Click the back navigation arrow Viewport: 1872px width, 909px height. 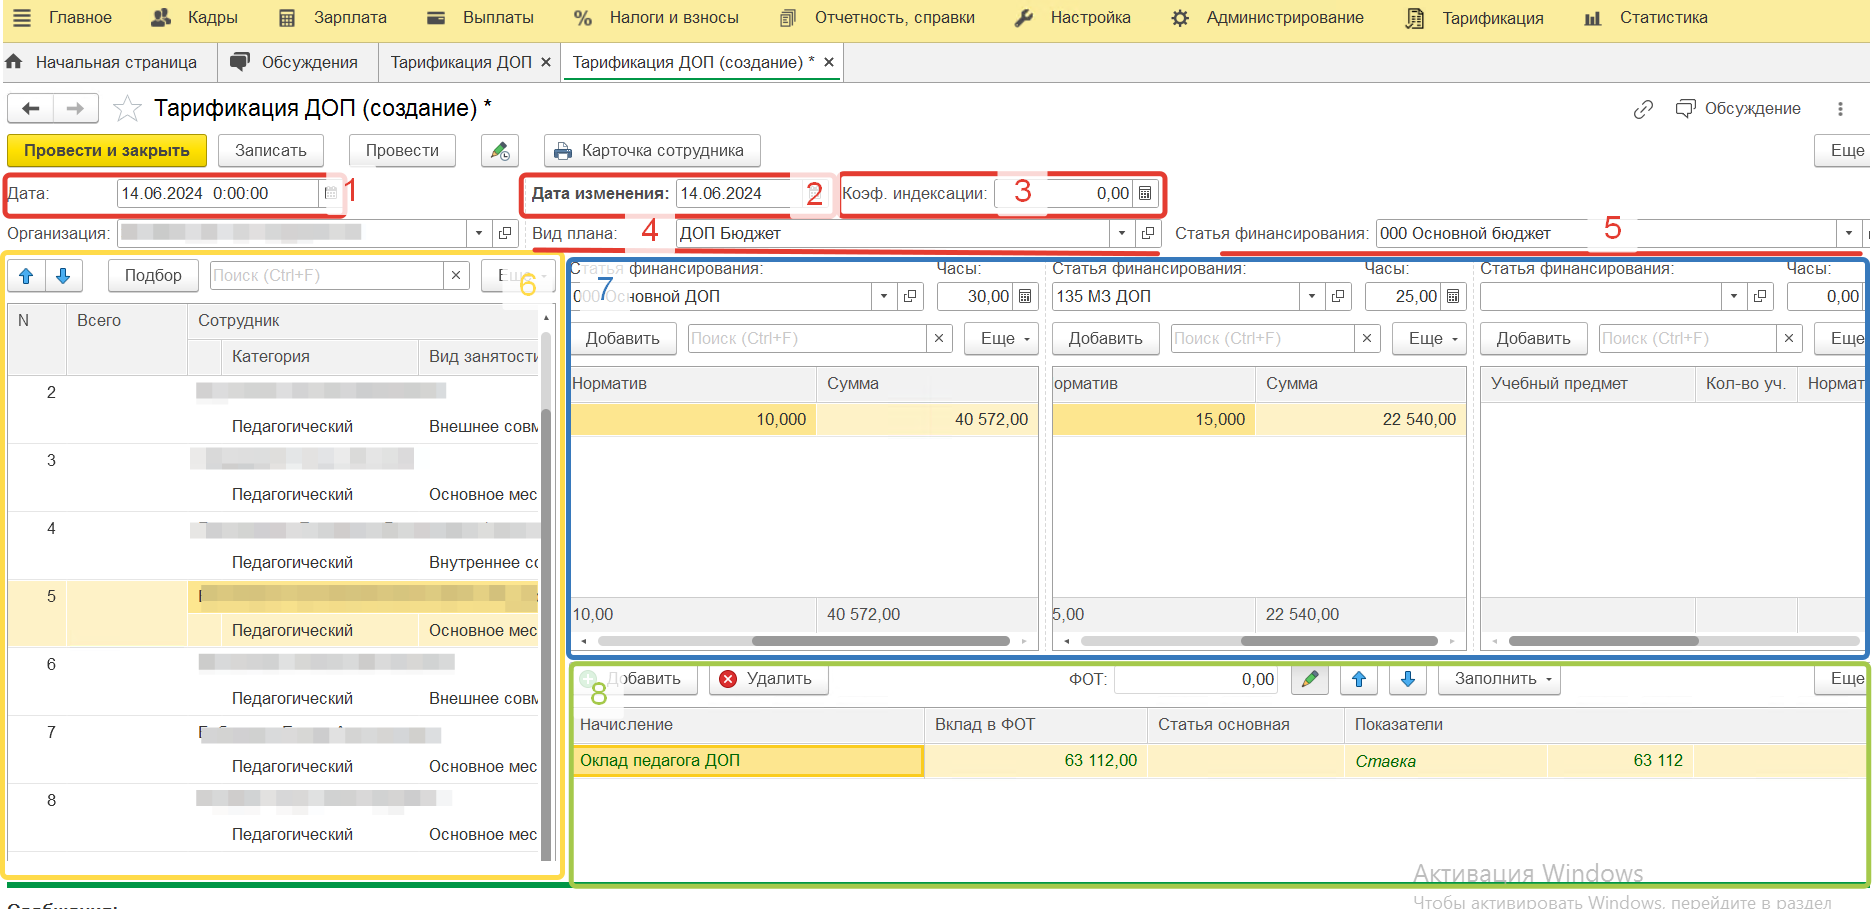[x=31, y=108]
